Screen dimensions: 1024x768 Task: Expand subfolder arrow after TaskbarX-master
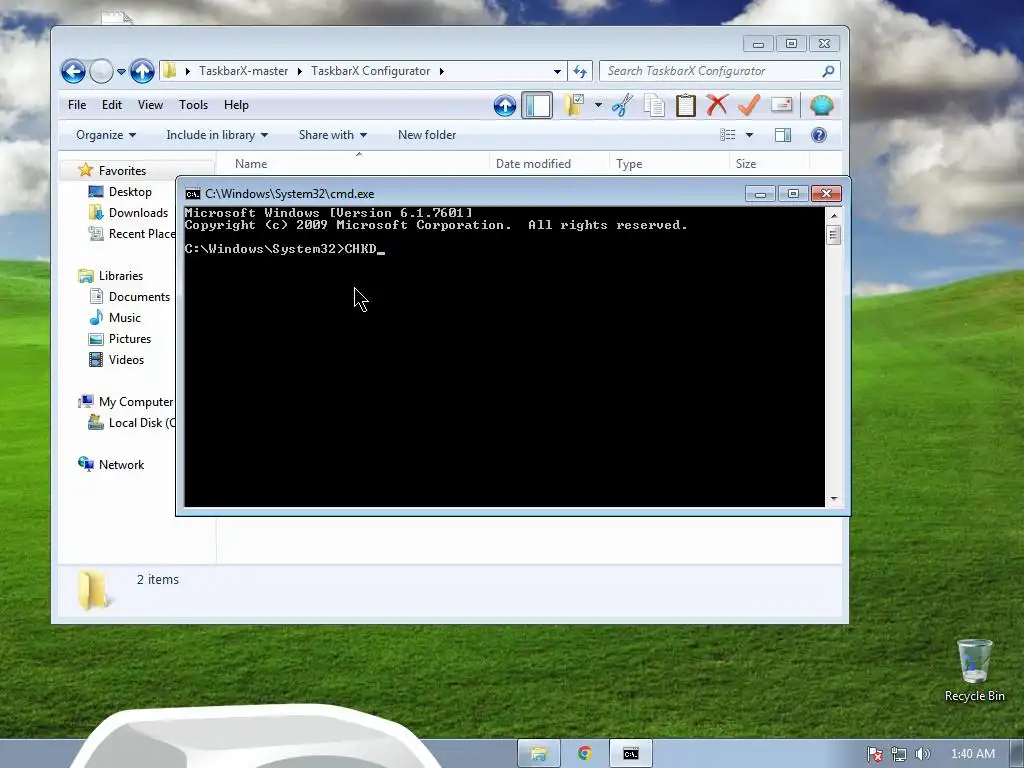click(300, 71)
